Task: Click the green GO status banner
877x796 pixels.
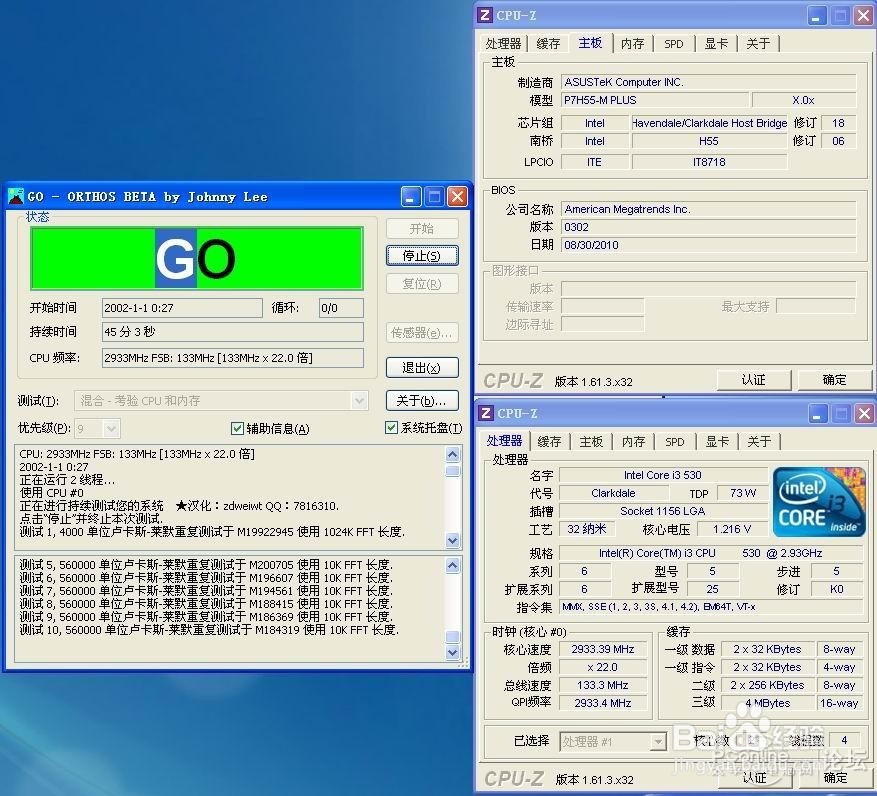Action: [197, 258]
